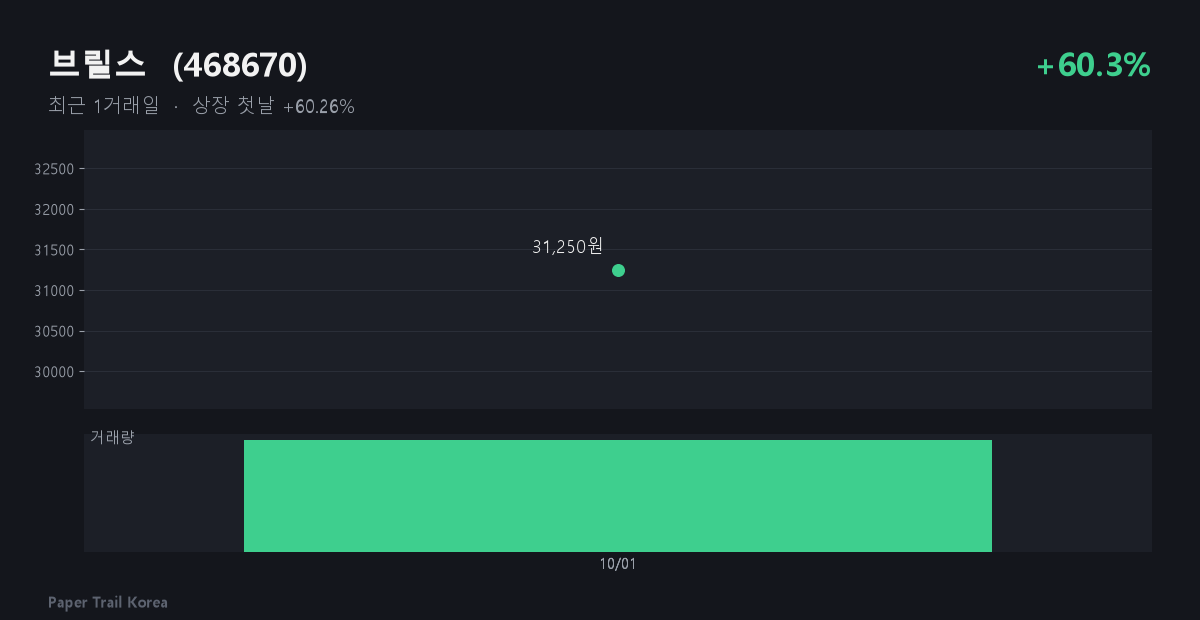Click the 거래량 volume panel label
Image resolution: width=1200 pixels, height=620 pixels.
click(x=112, y=437)
